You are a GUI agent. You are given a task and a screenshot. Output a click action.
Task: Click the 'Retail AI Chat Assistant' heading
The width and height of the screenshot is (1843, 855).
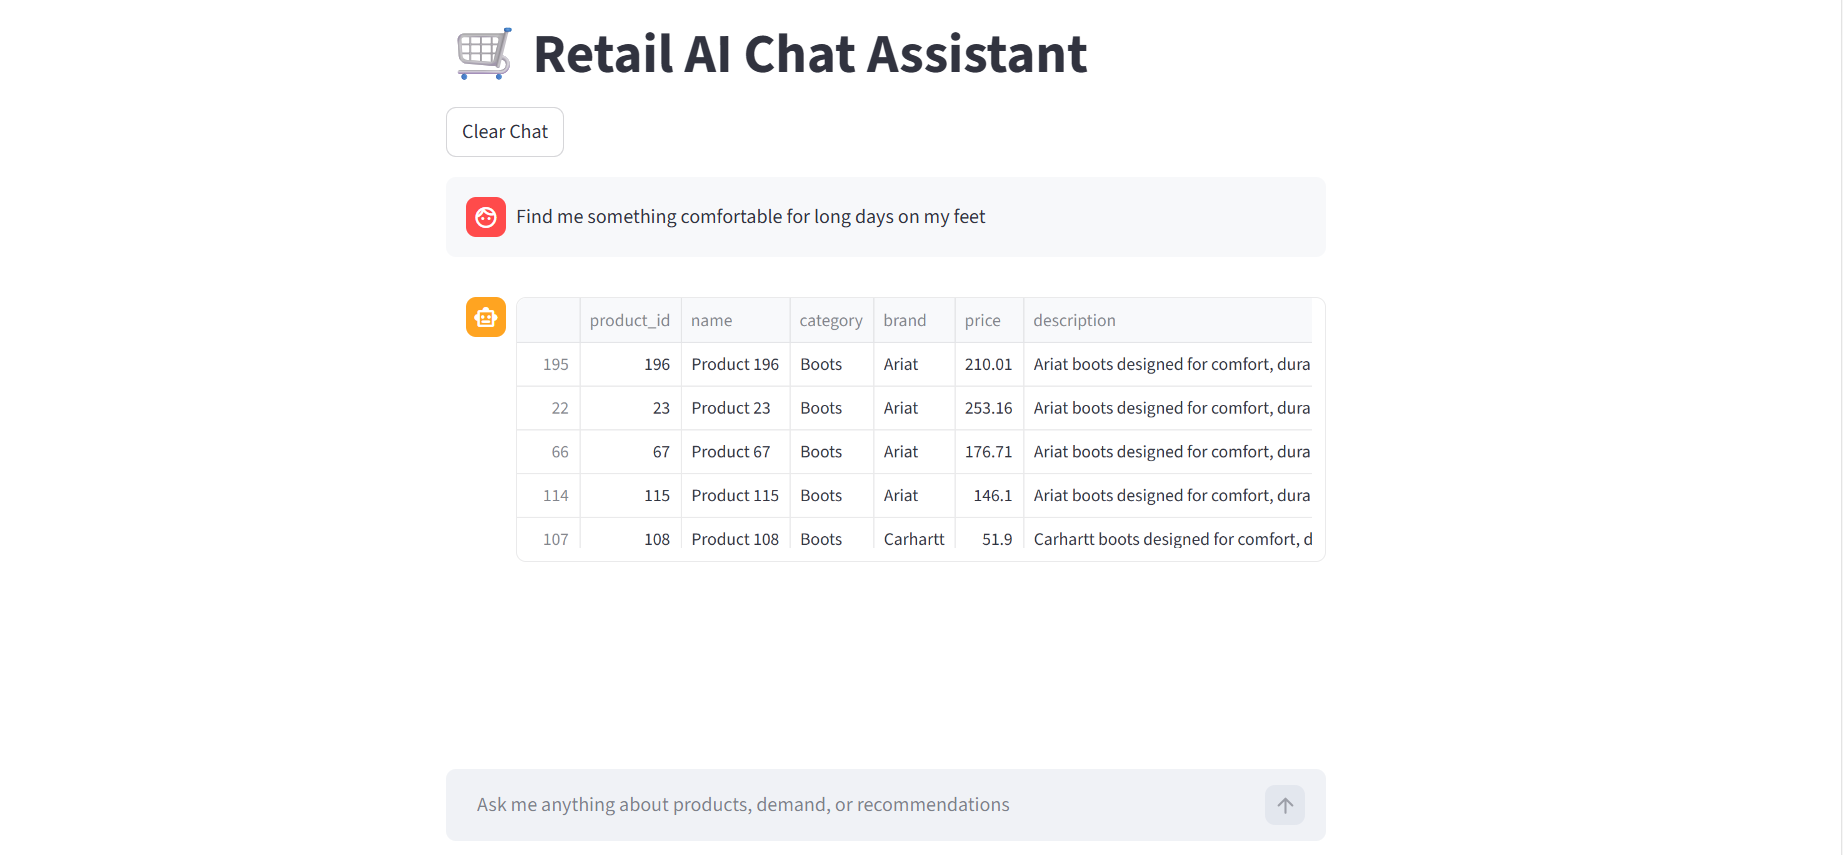[810, 54]
